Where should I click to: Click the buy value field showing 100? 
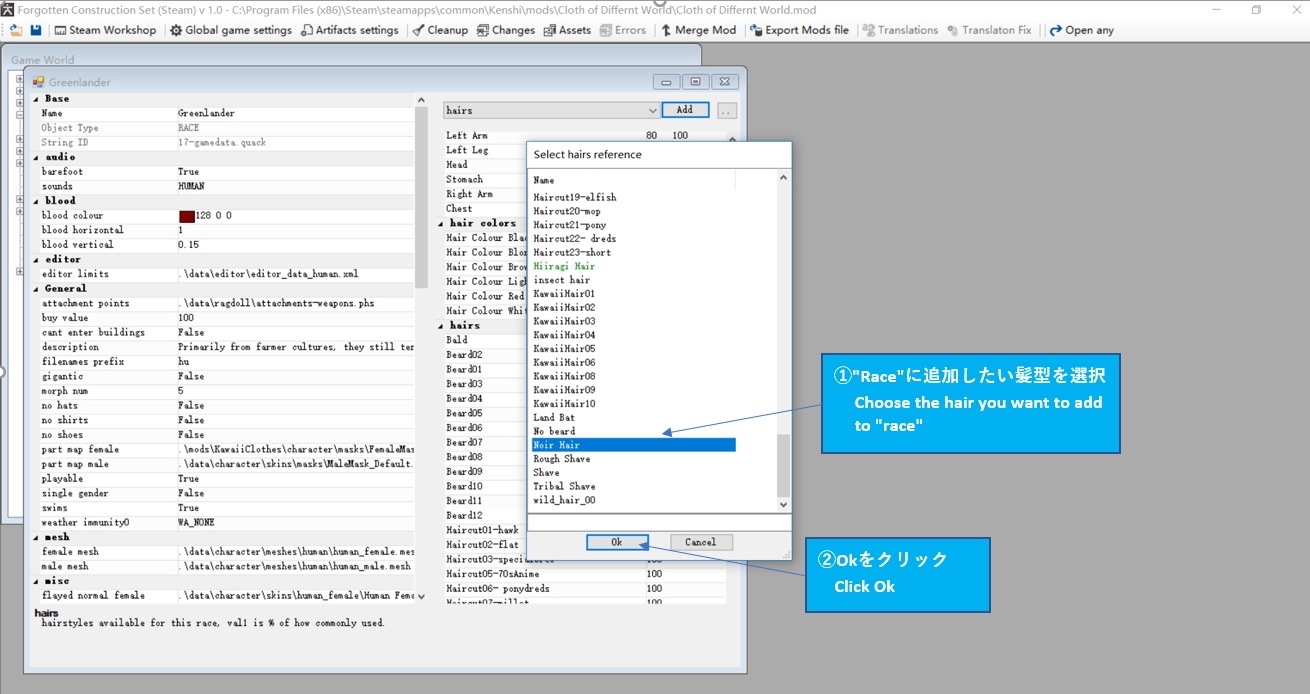pos(295,318)
